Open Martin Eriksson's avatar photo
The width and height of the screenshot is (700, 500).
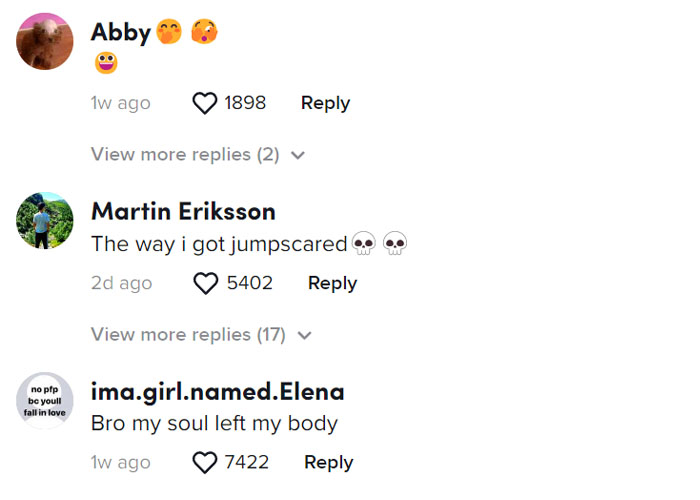coord(45,221)
